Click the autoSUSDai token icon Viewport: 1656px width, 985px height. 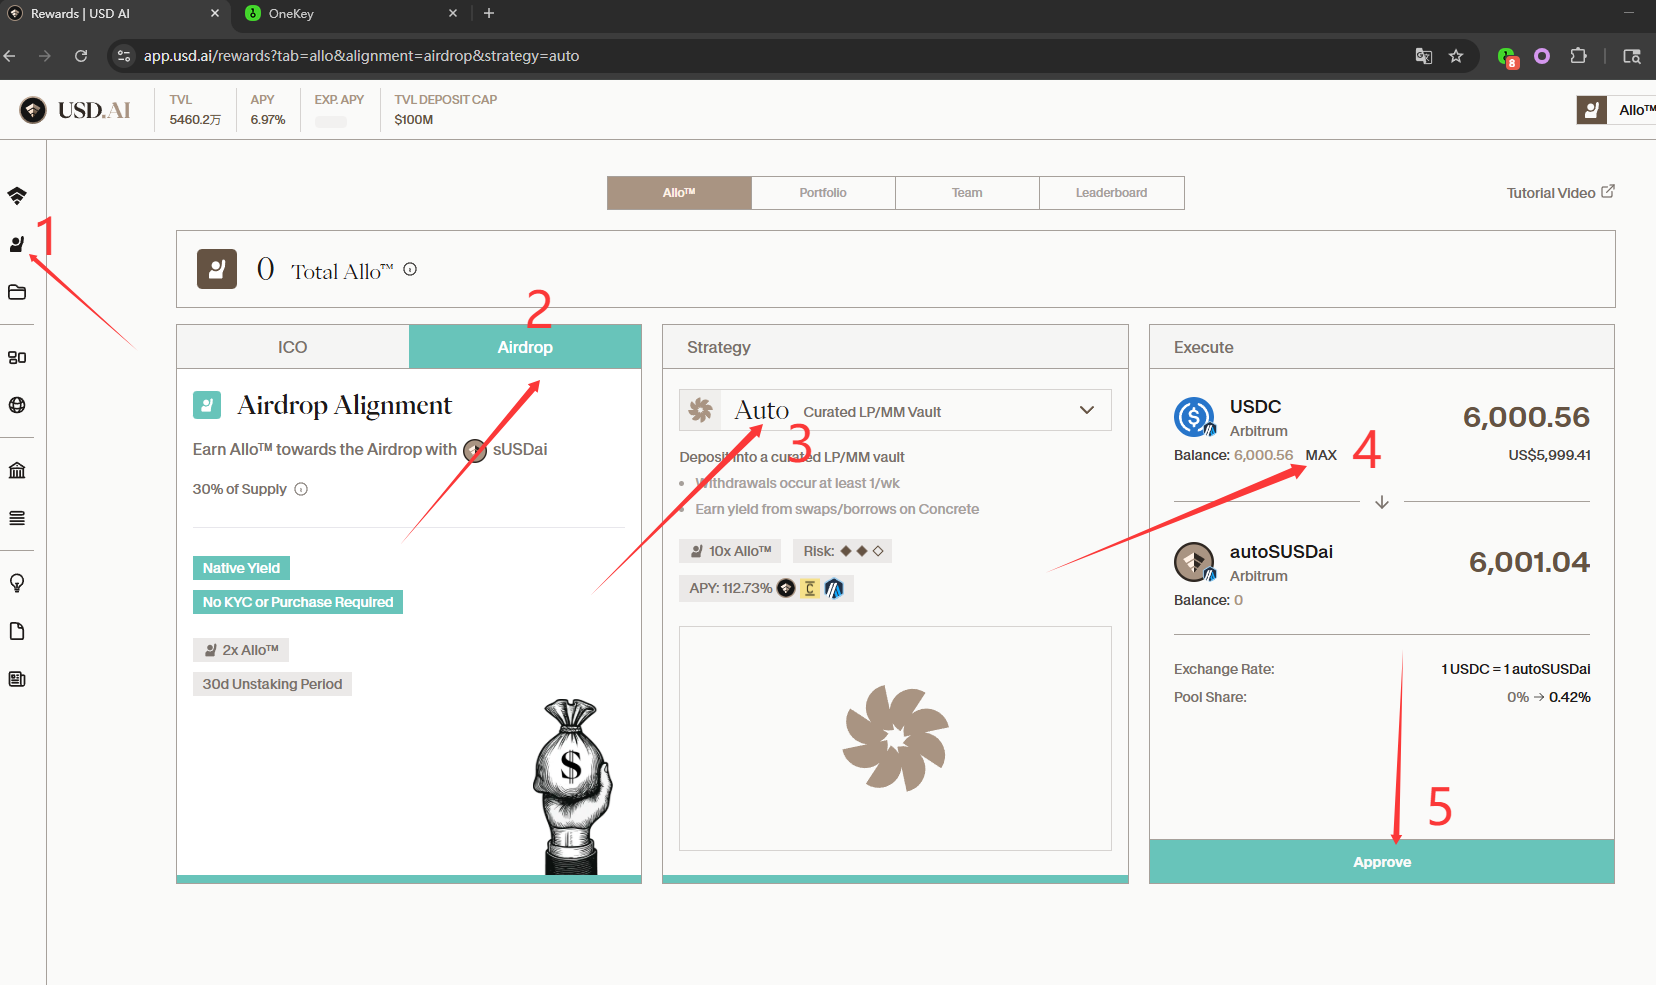pyautogui.click(x=1195, y=562)
